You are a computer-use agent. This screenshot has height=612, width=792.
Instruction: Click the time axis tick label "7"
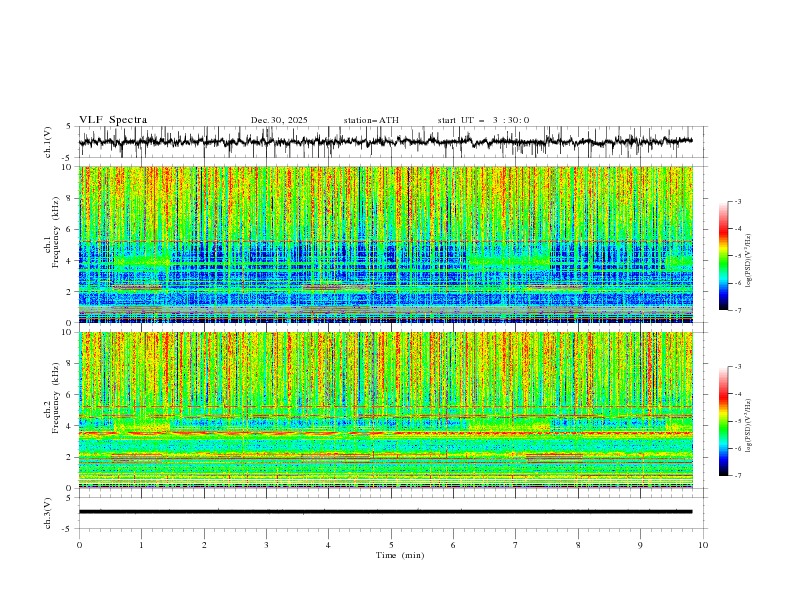[516, 545]
